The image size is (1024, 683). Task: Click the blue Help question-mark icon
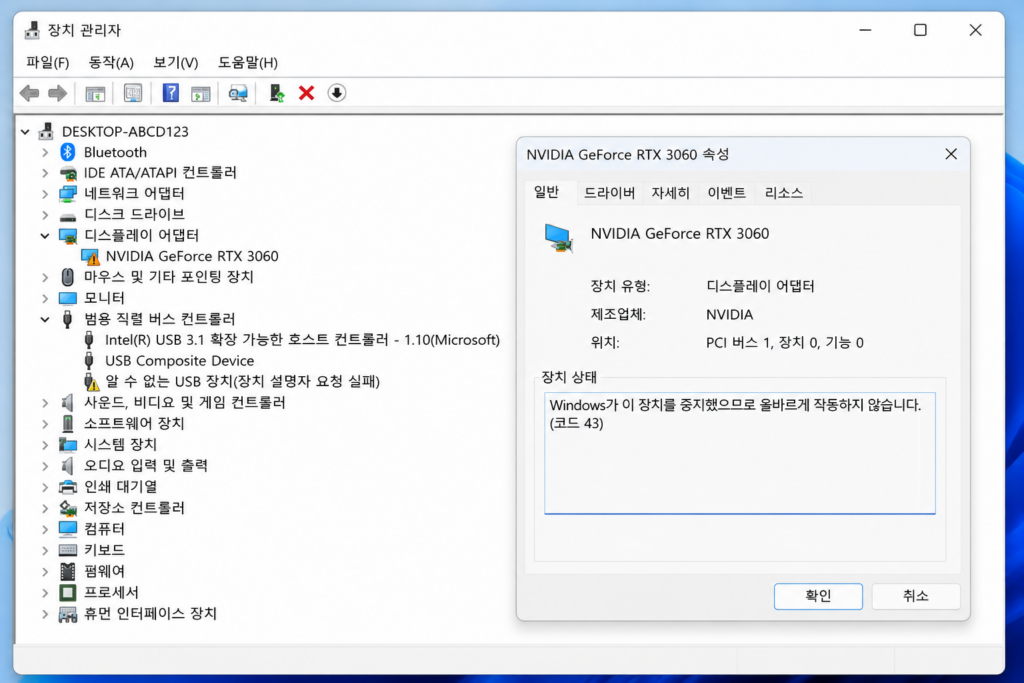170,93
